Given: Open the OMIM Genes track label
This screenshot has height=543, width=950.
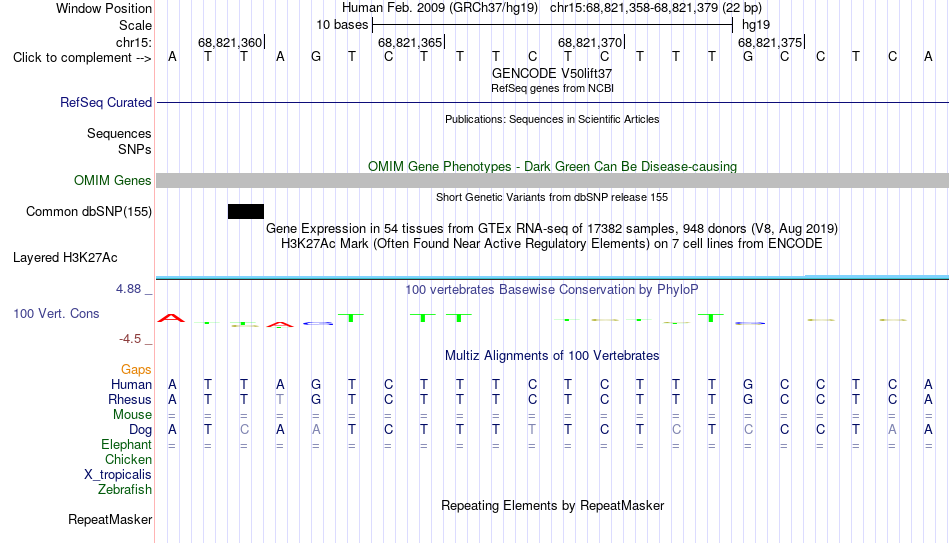Looking at the screenshot, I should pyautogui.click(x=113, y=181).
